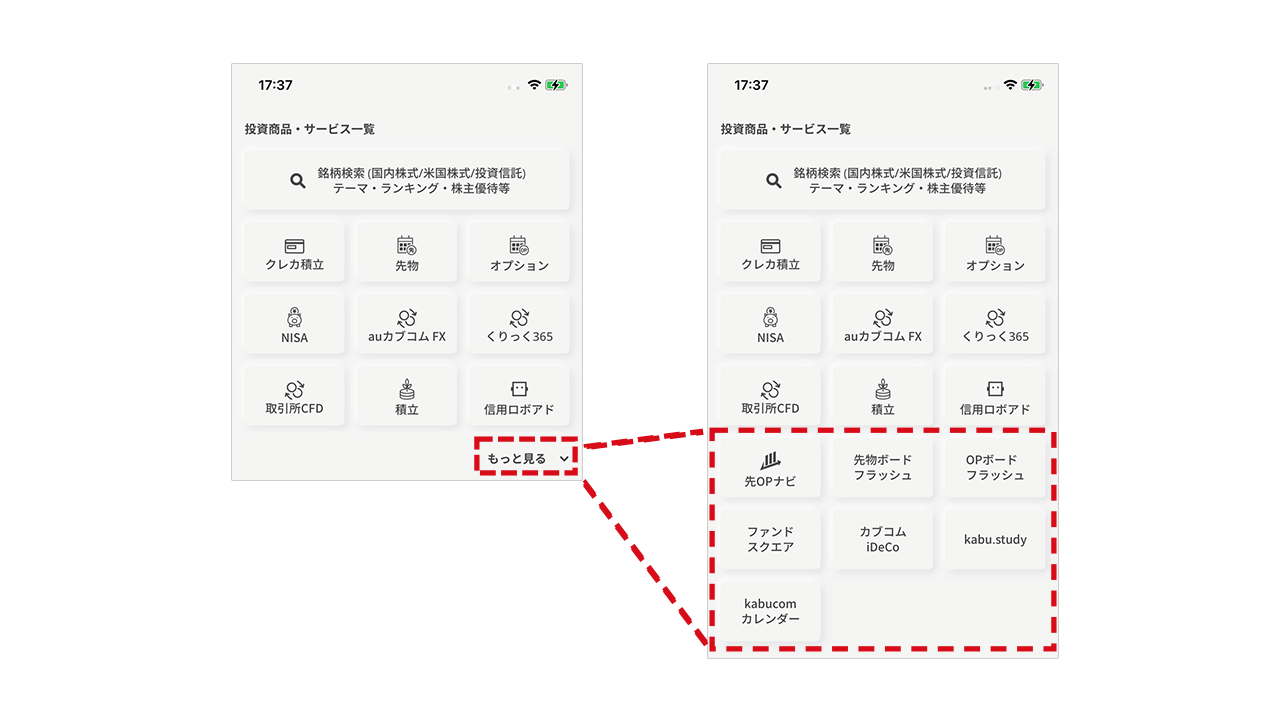Open くりっく365 in the right screen

(x=996, y=324)
